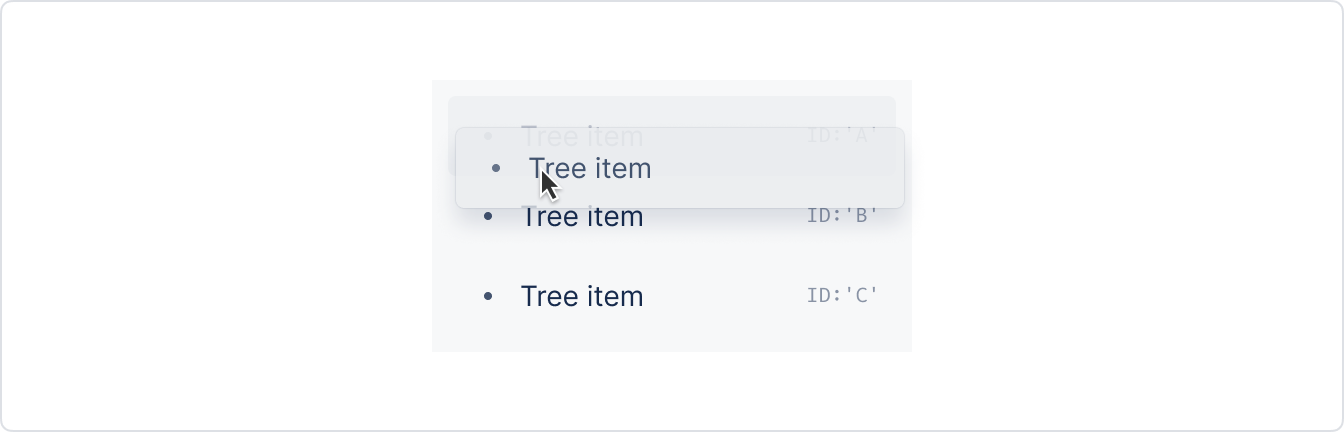Click the faded 'Tree item' text in row A

point(582,134)
